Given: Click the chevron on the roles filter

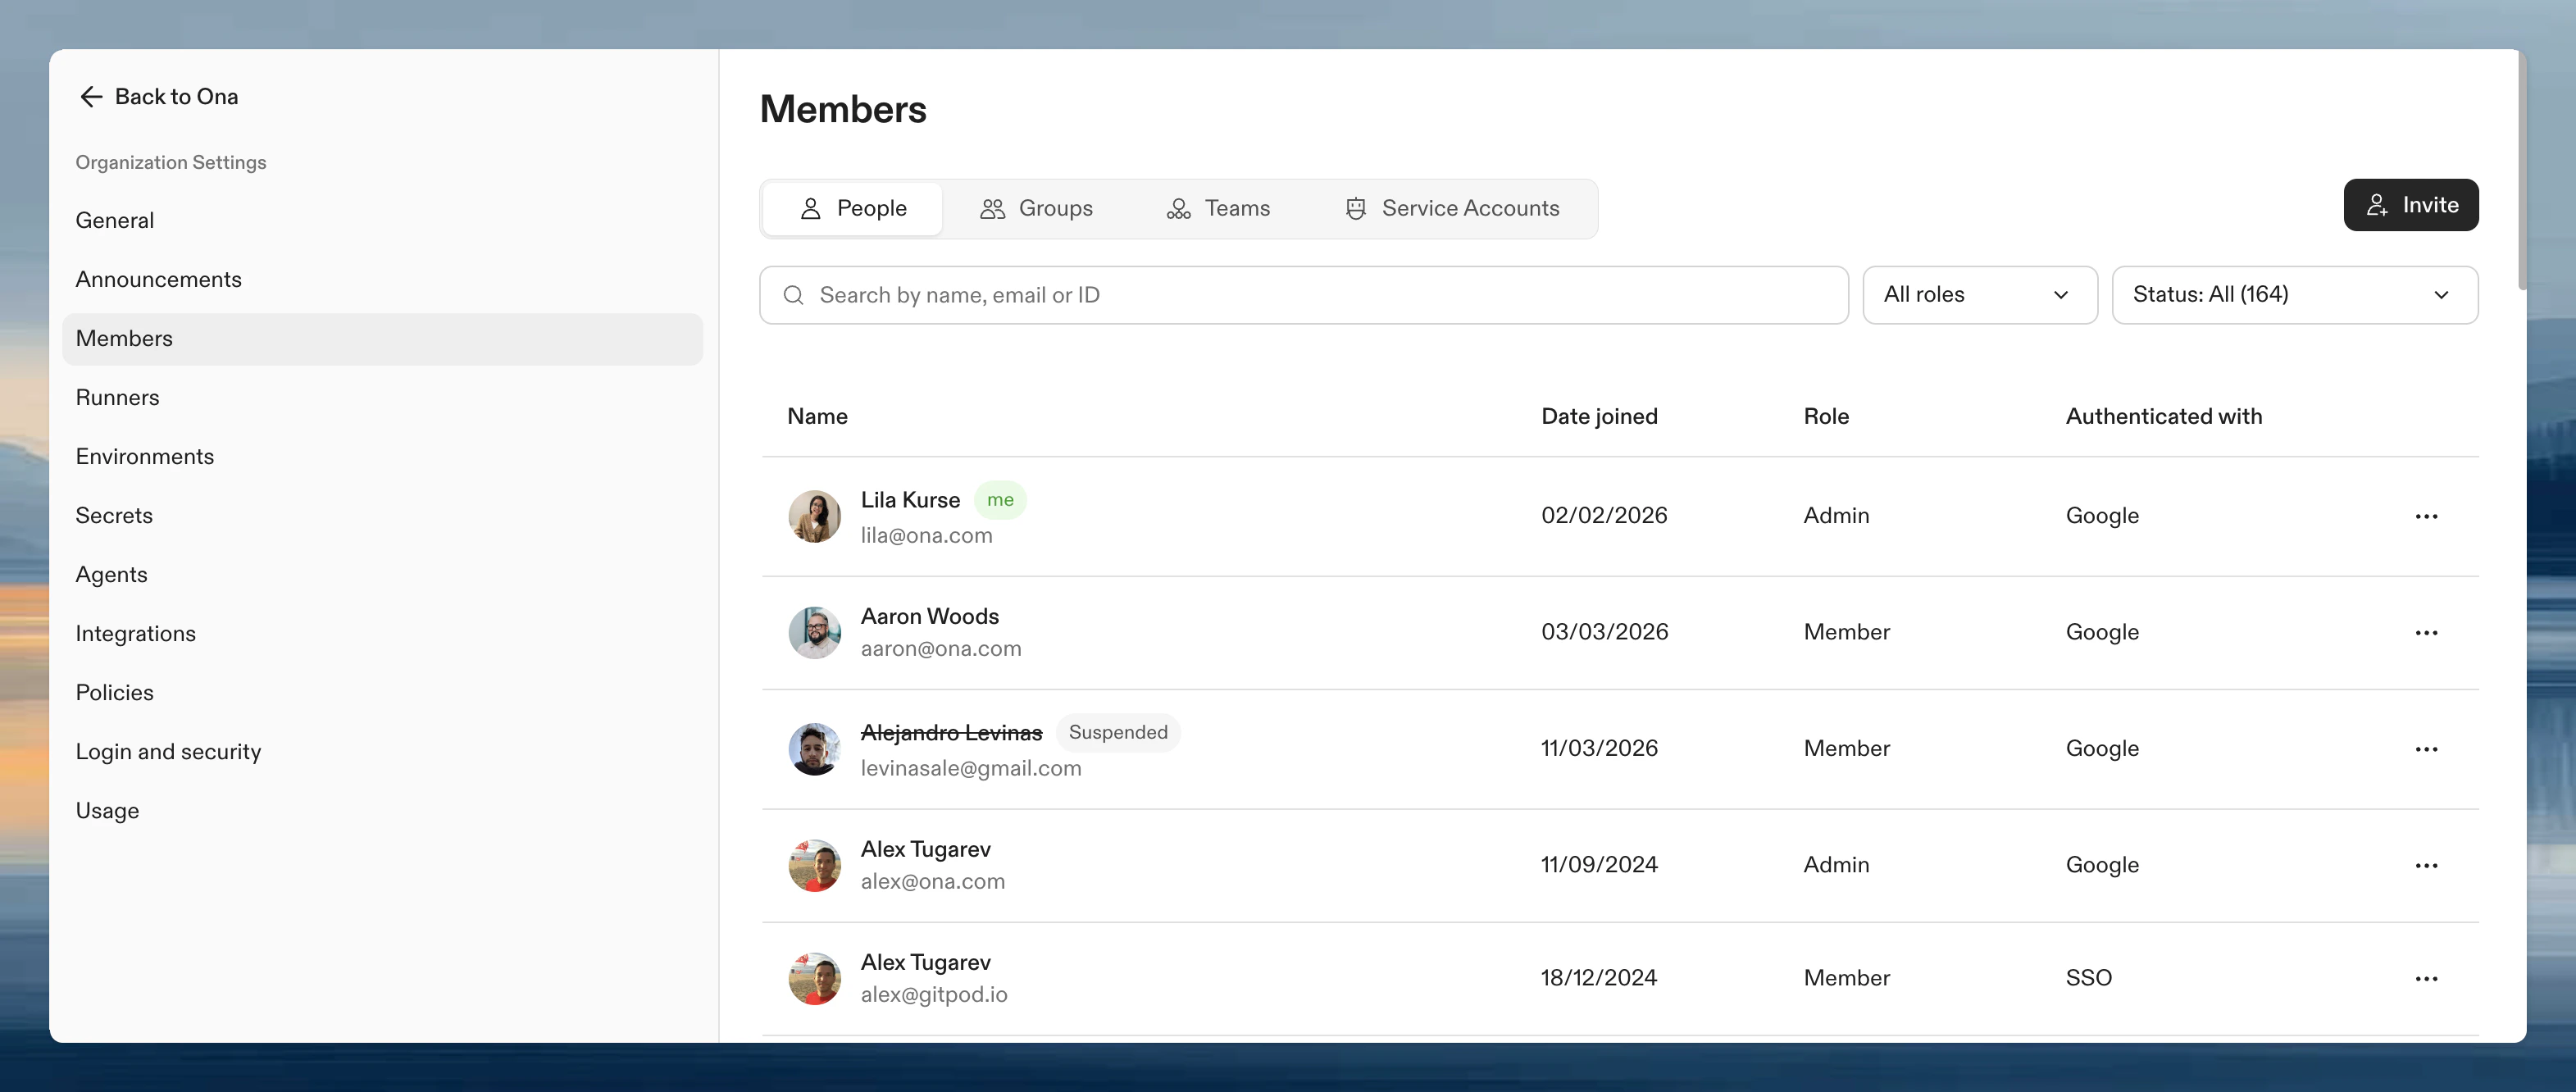Looking at the screenshot, I should tap(2060, 295).
